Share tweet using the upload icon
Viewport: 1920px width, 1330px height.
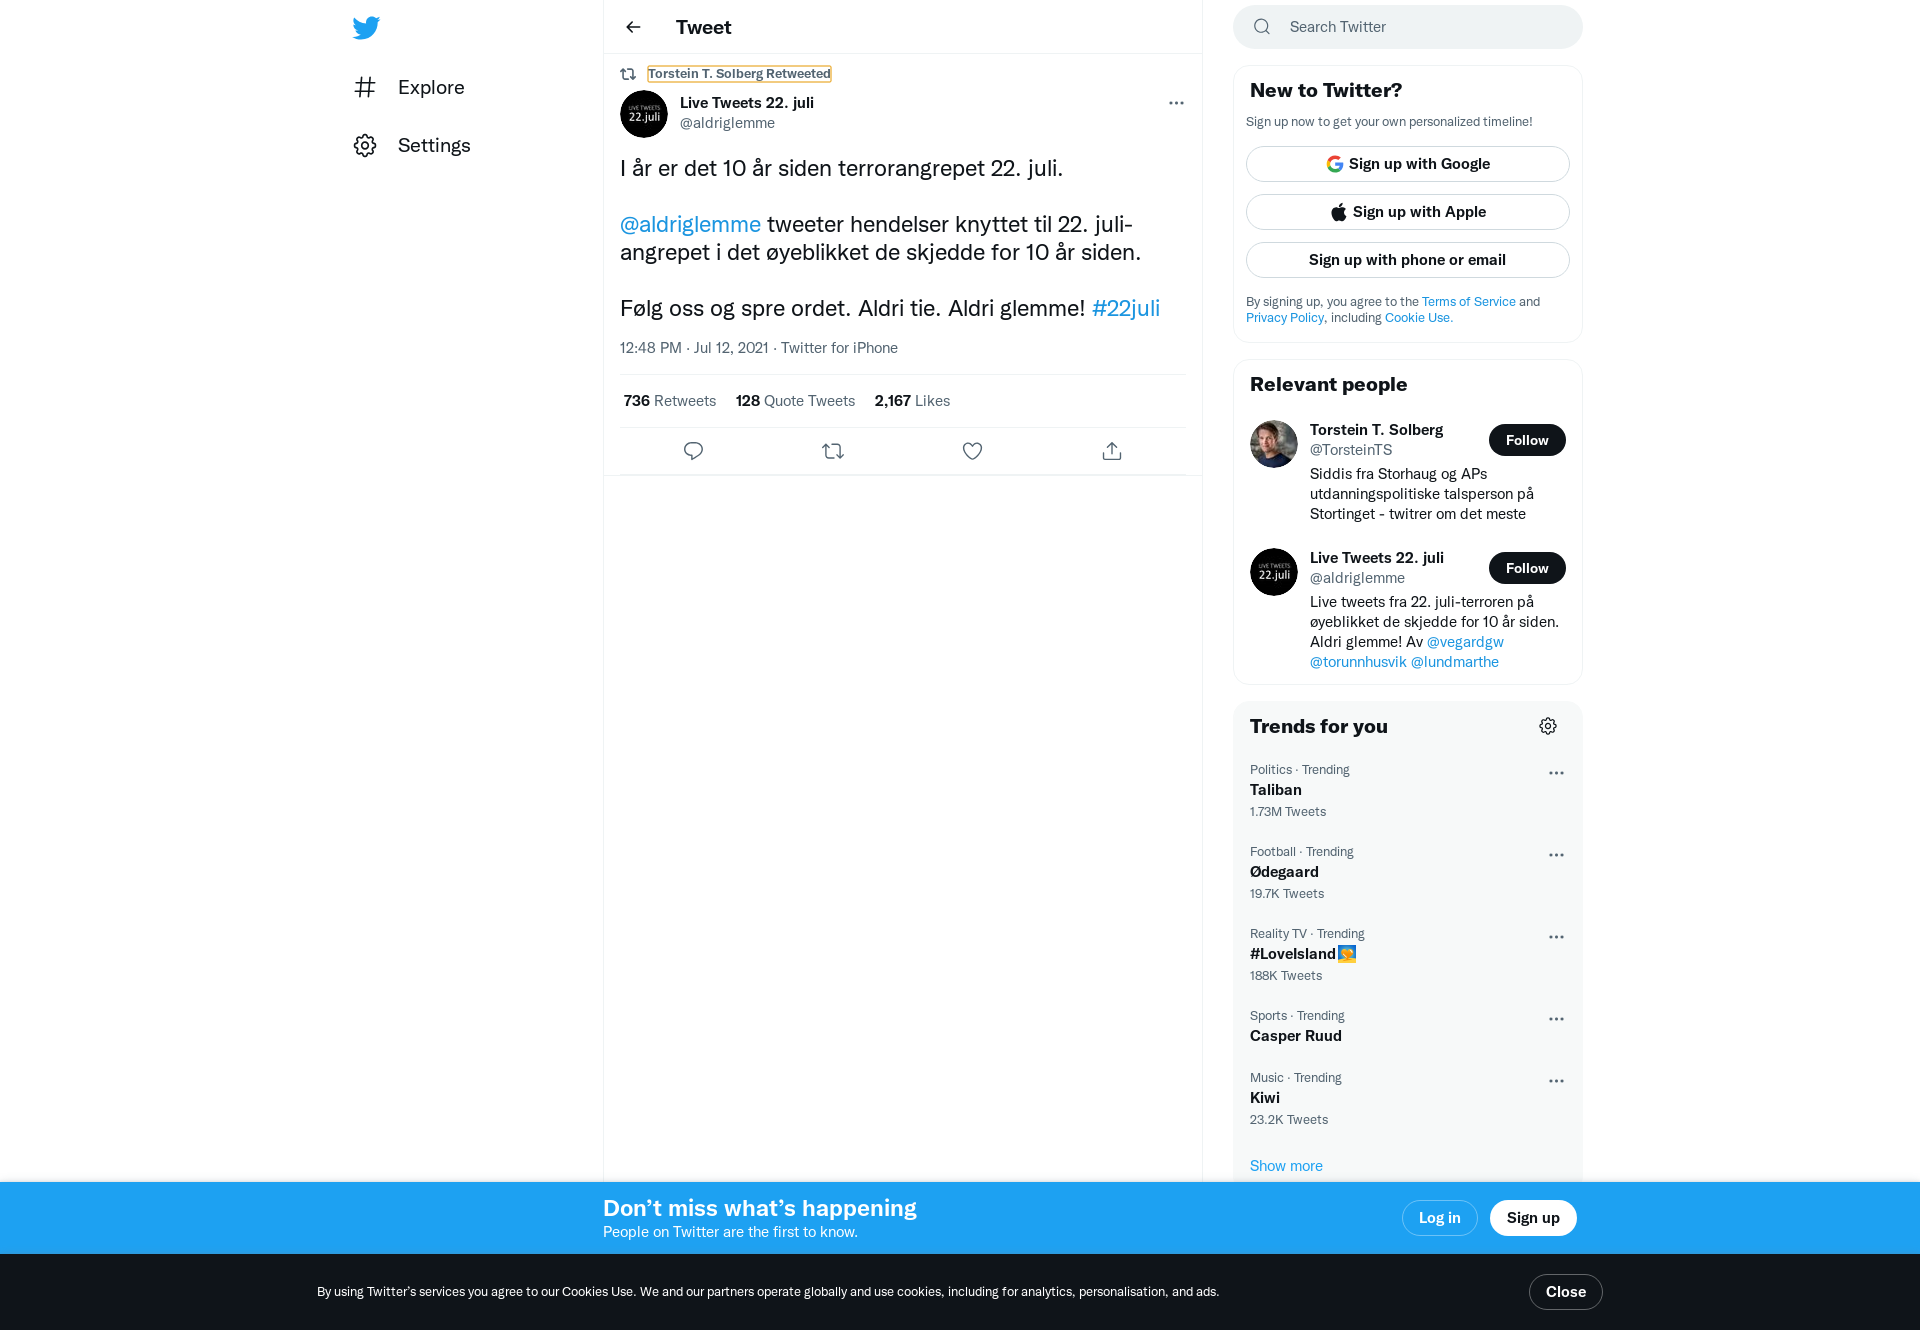tap(1112, 451)
